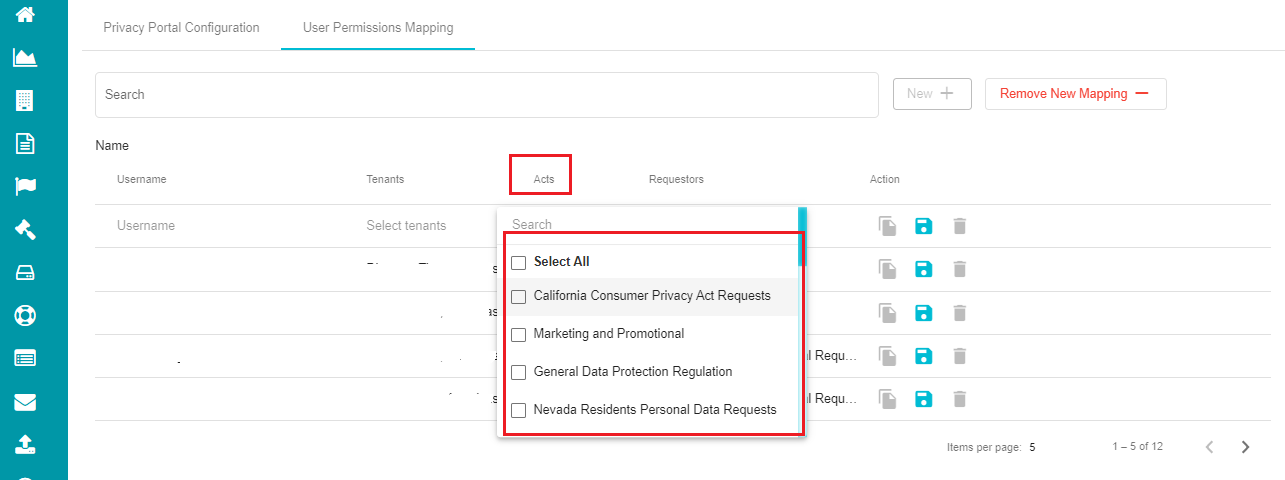Switch to Privacy Portal Configuration tab
The width and height of the screenshot is (1285, 480).
[181, 27]
